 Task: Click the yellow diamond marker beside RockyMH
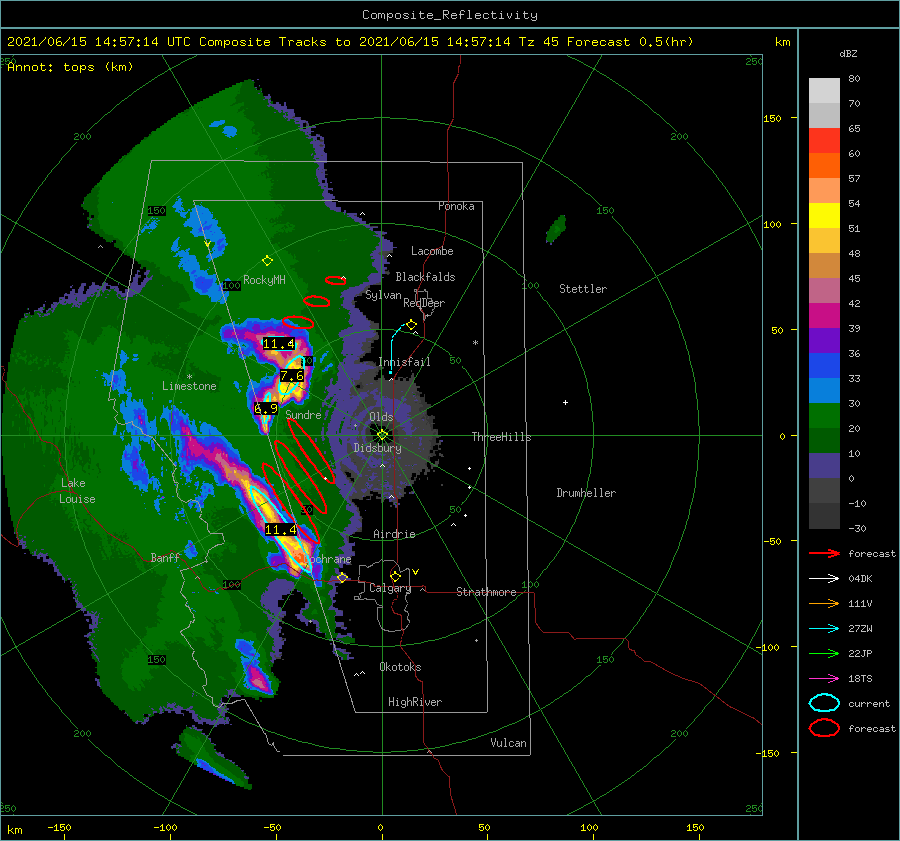coord(267,261)
